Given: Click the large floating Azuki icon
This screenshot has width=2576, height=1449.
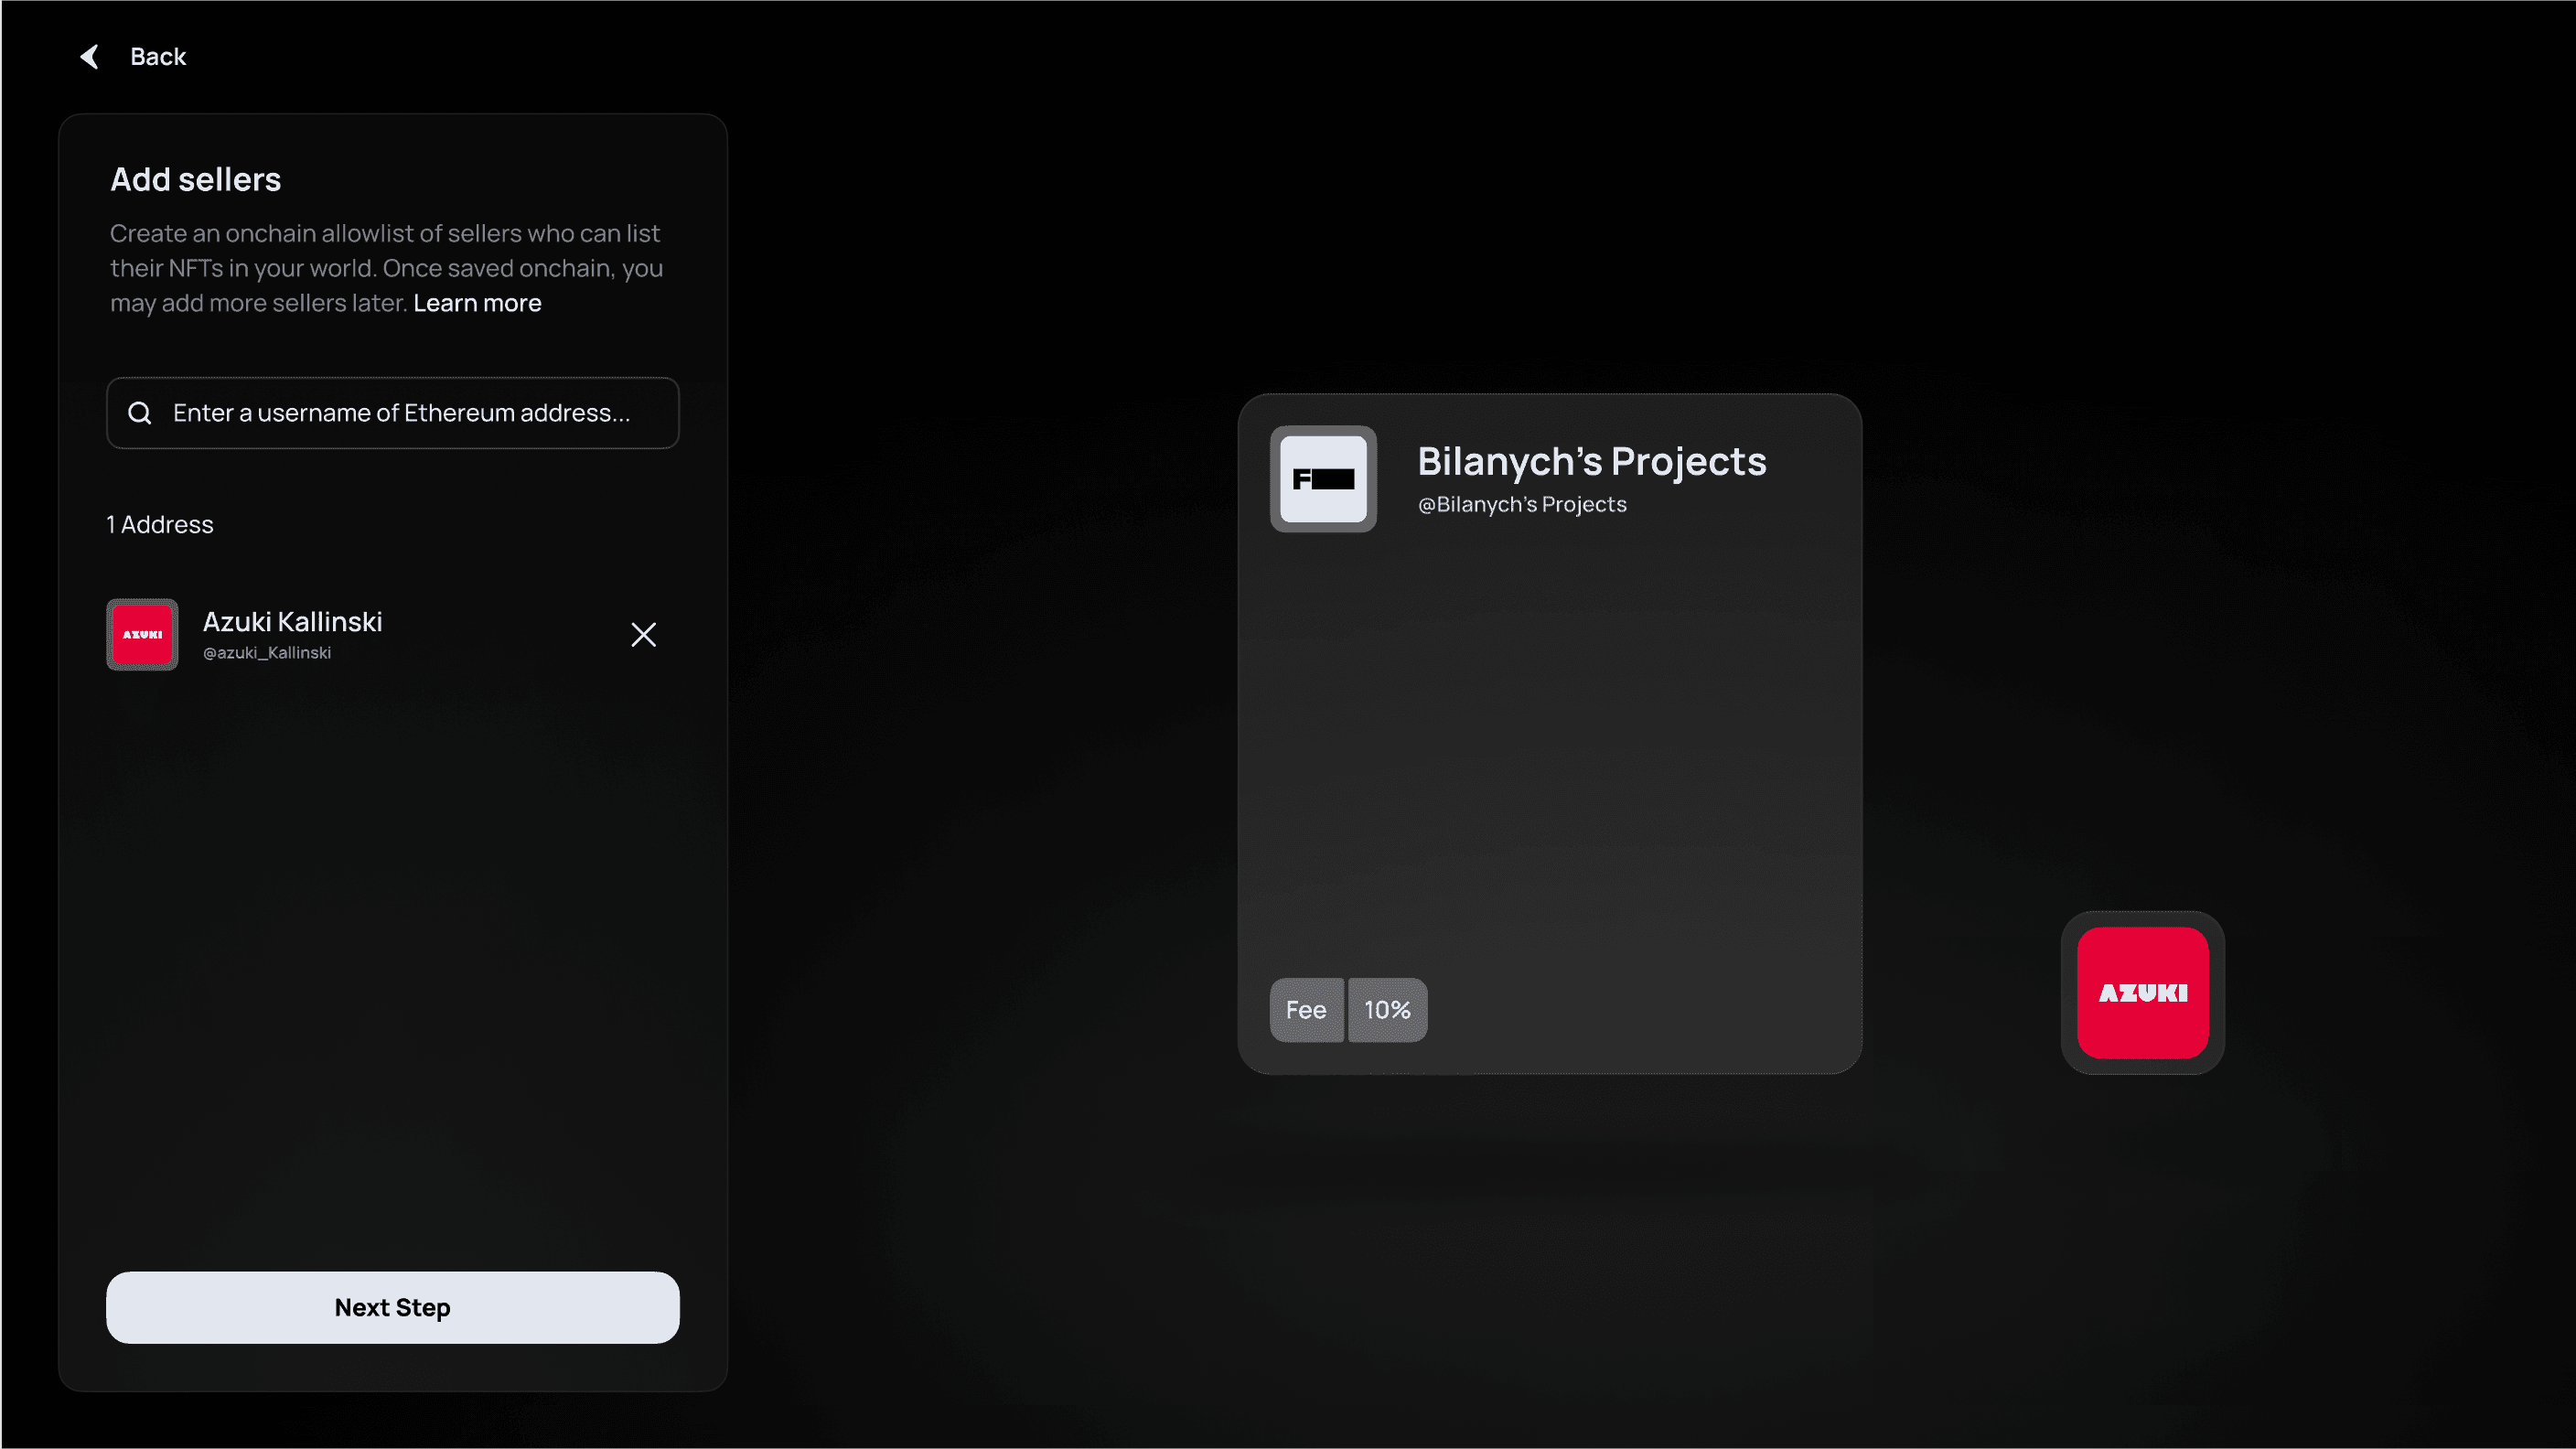Looking at the screenshot, I should pyautogui.click(x=2142, y=993).
